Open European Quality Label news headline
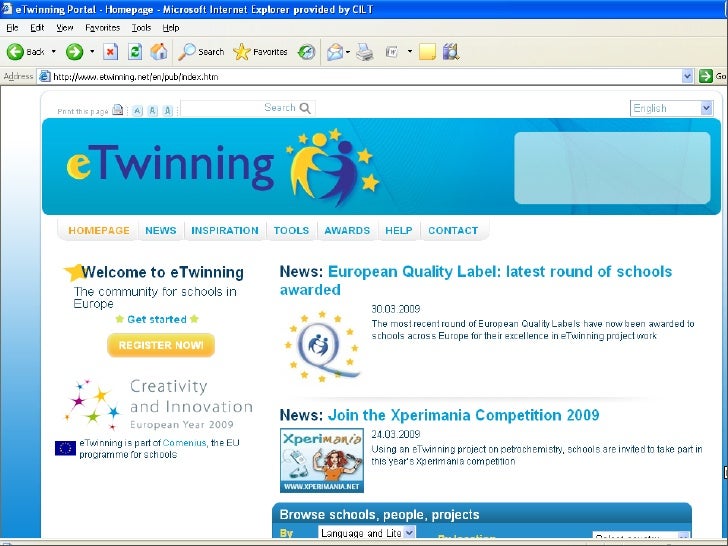Screen dimensions: 728x546 [476, 280]
